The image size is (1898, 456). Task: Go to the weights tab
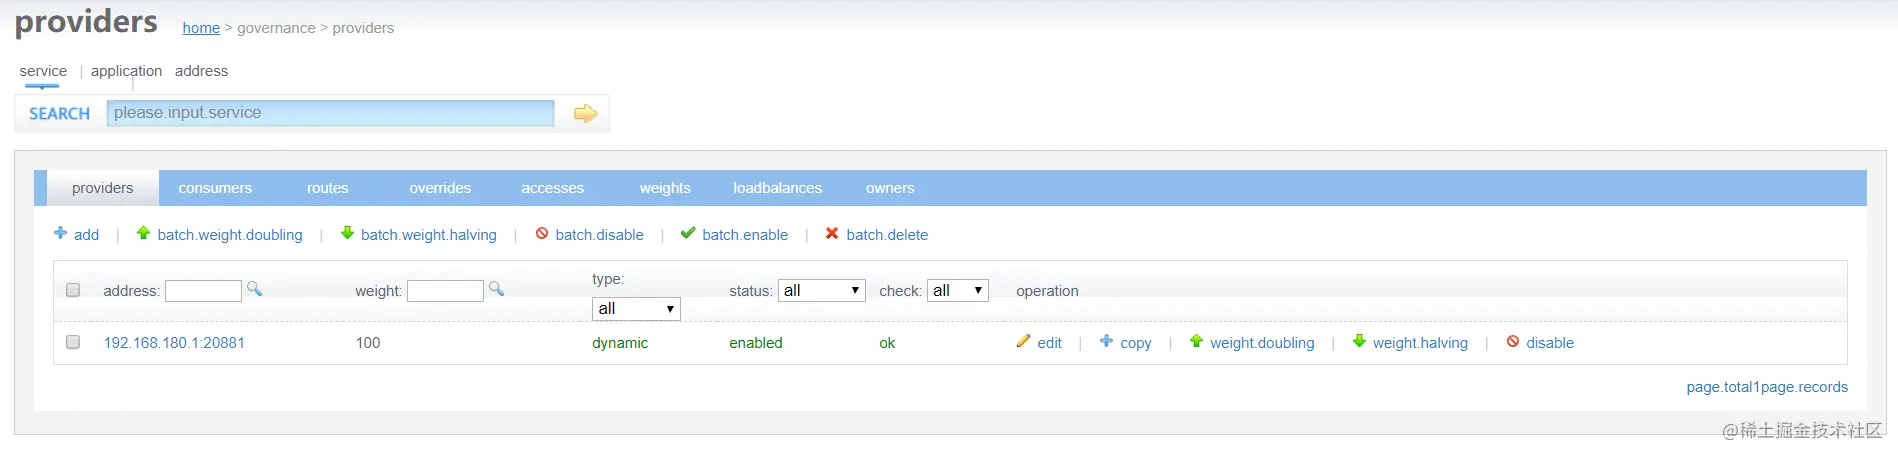click(x=665, y=188)
